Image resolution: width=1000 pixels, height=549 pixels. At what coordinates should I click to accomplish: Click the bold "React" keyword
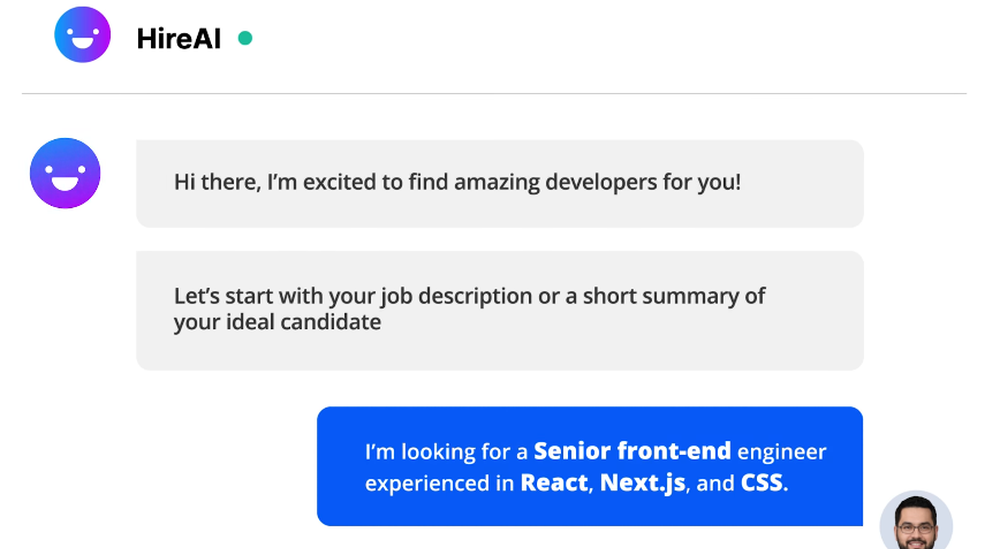tap(554, 483)
